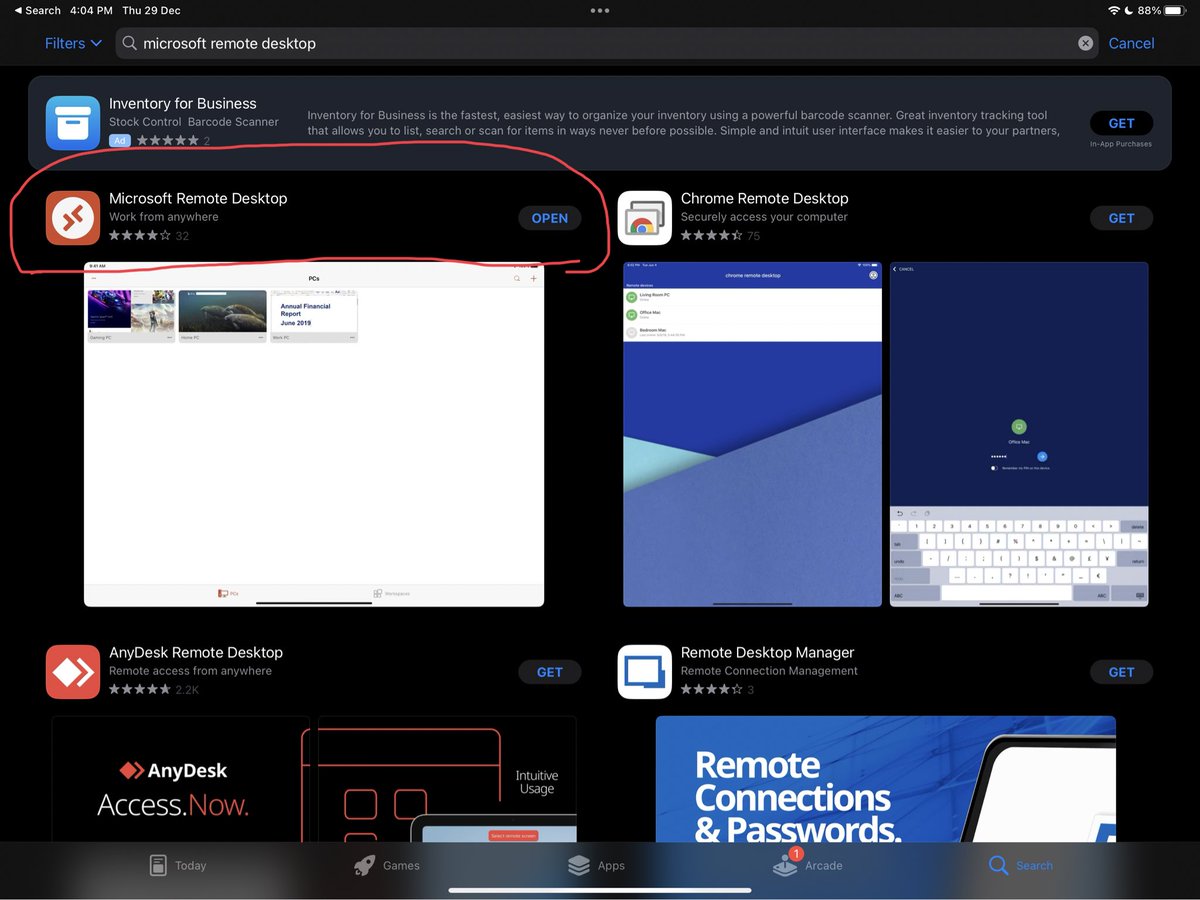View Chrome Remote Desktop keyboard screenshot
The height and width of the screenshot is (900, 1200).
(1019, 434)
